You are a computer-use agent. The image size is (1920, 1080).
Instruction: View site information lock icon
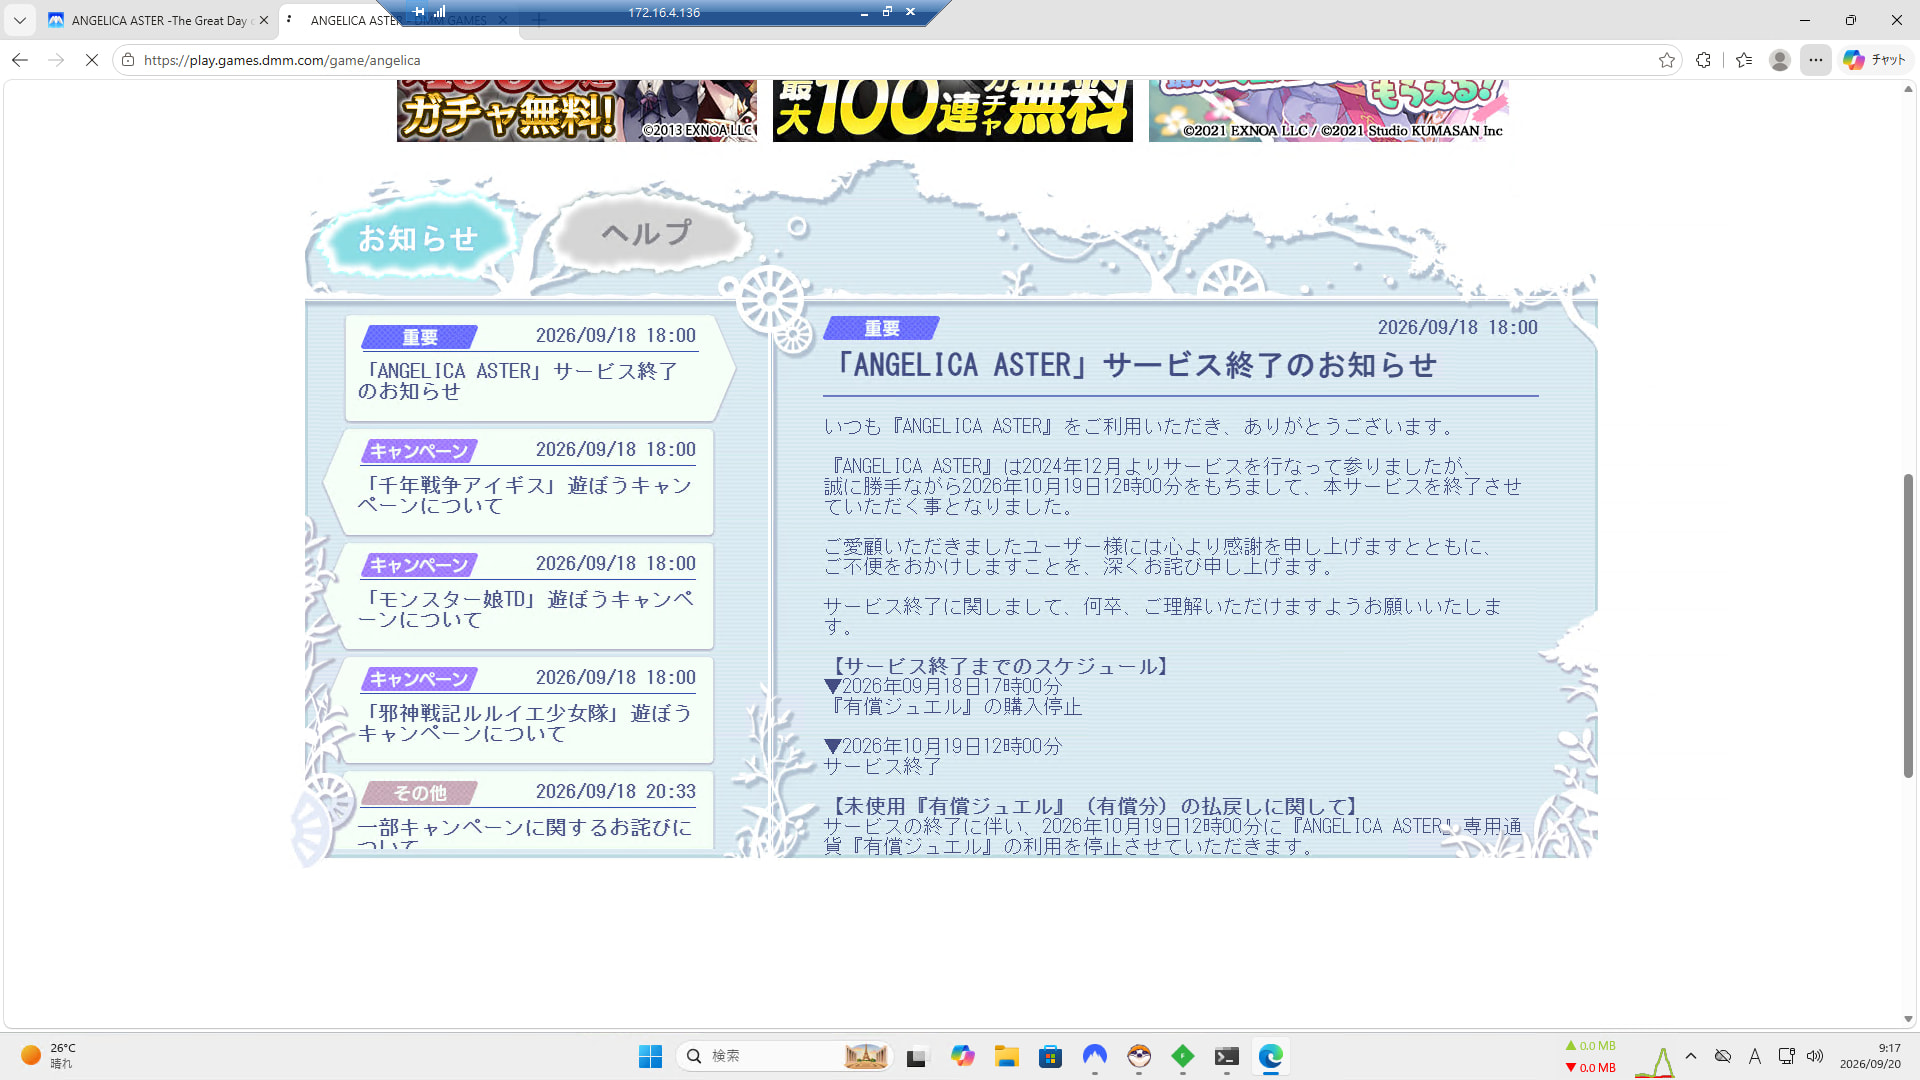pos(128,60)
